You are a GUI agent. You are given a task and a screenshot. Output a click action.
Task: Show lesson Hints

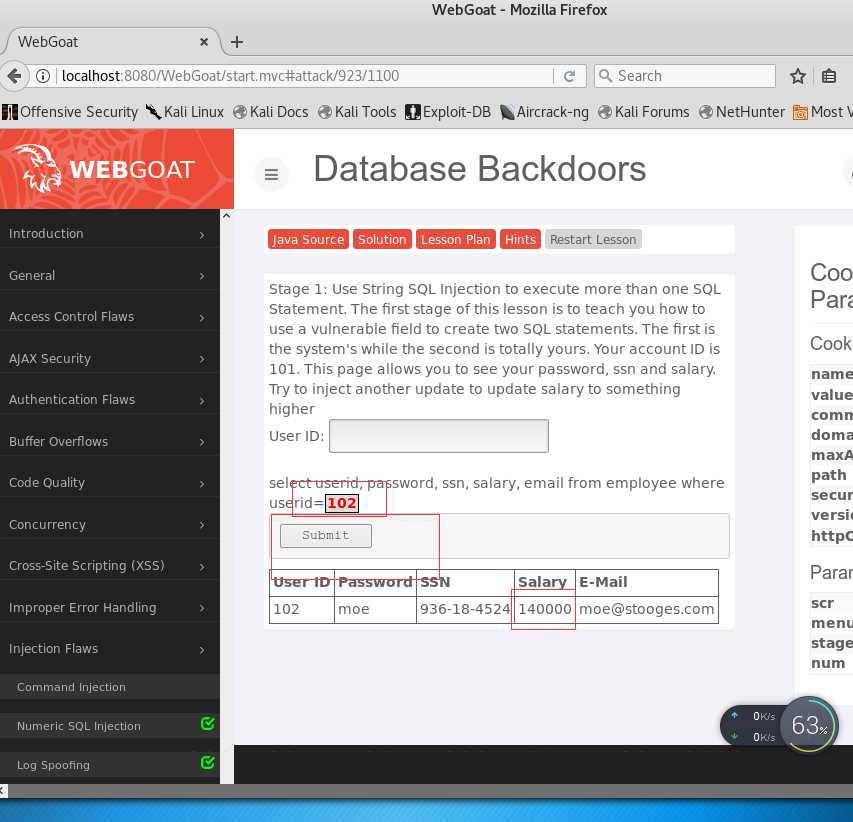tap(520, 239)
